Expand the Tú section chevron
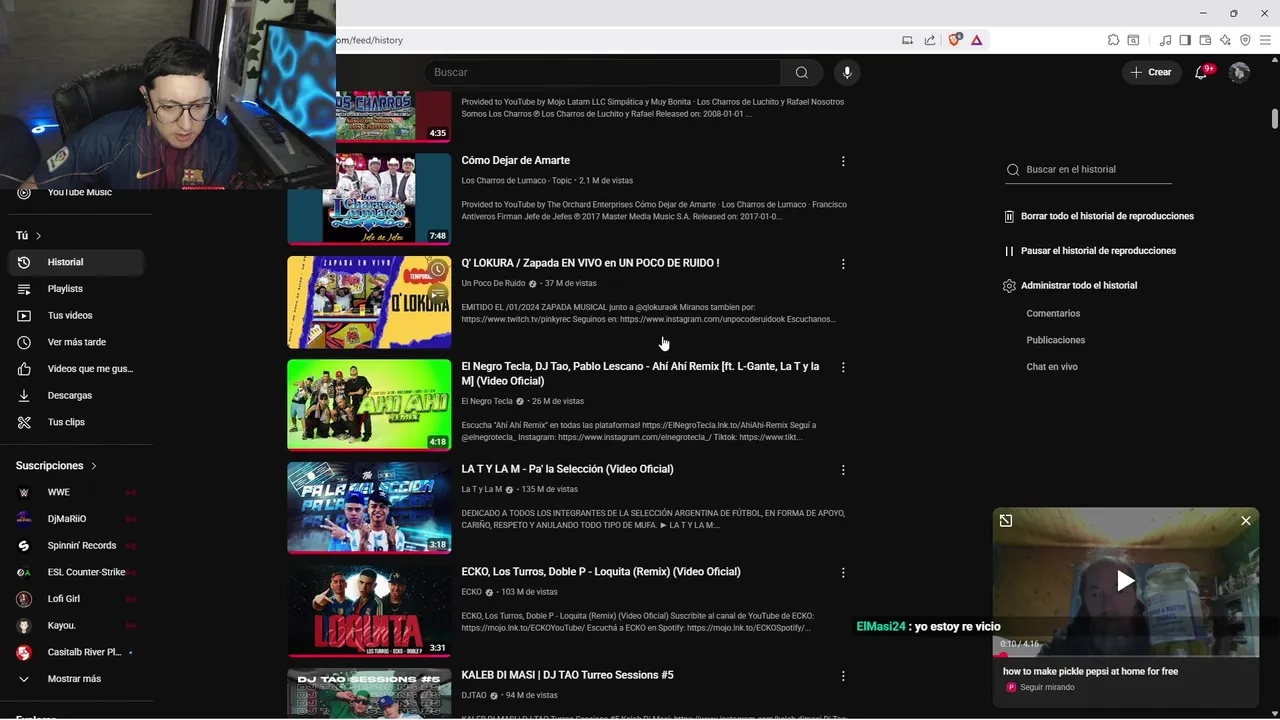 tap(38, 236)
